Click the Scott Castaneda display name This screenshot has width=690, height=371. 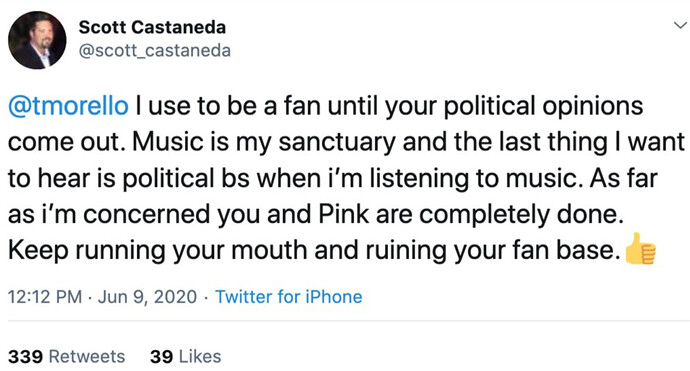click(152, 27)
